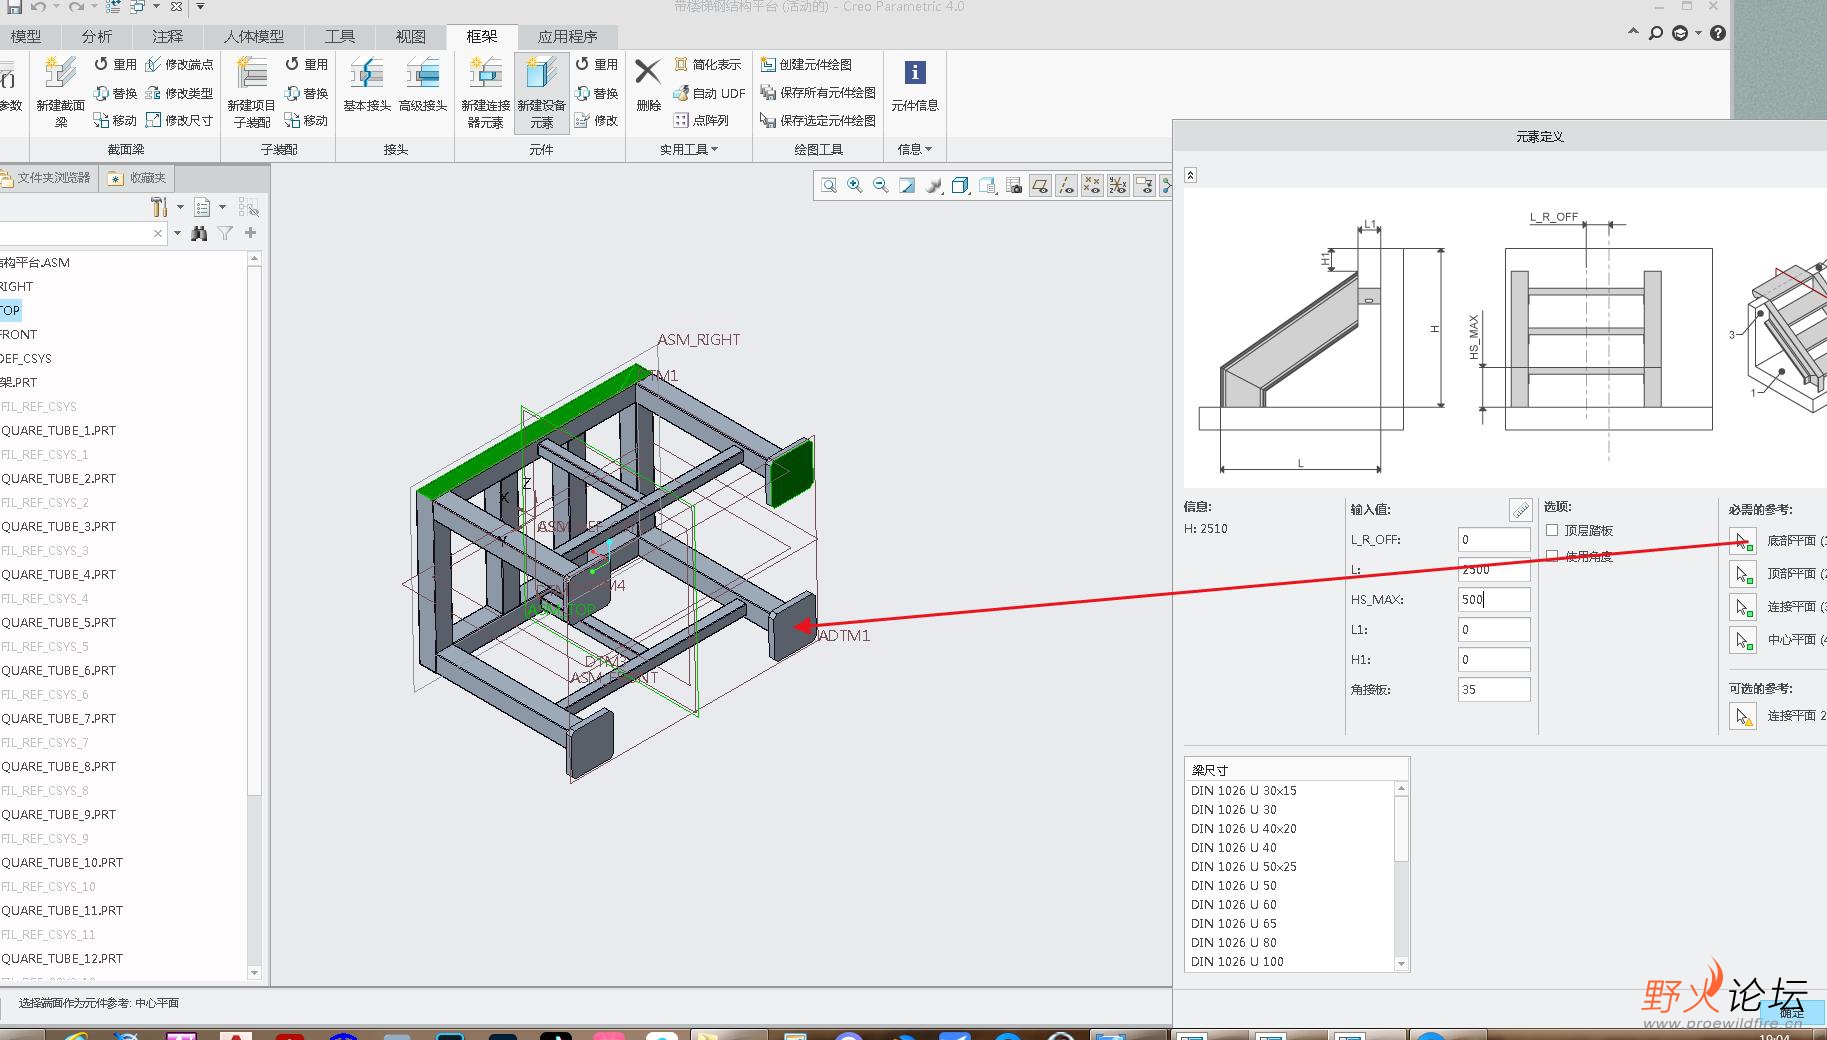Select 基本接头 (basic joint) tool
Screen dimensions: 1827x1040
pyautogui.click(x=366, y=84)
